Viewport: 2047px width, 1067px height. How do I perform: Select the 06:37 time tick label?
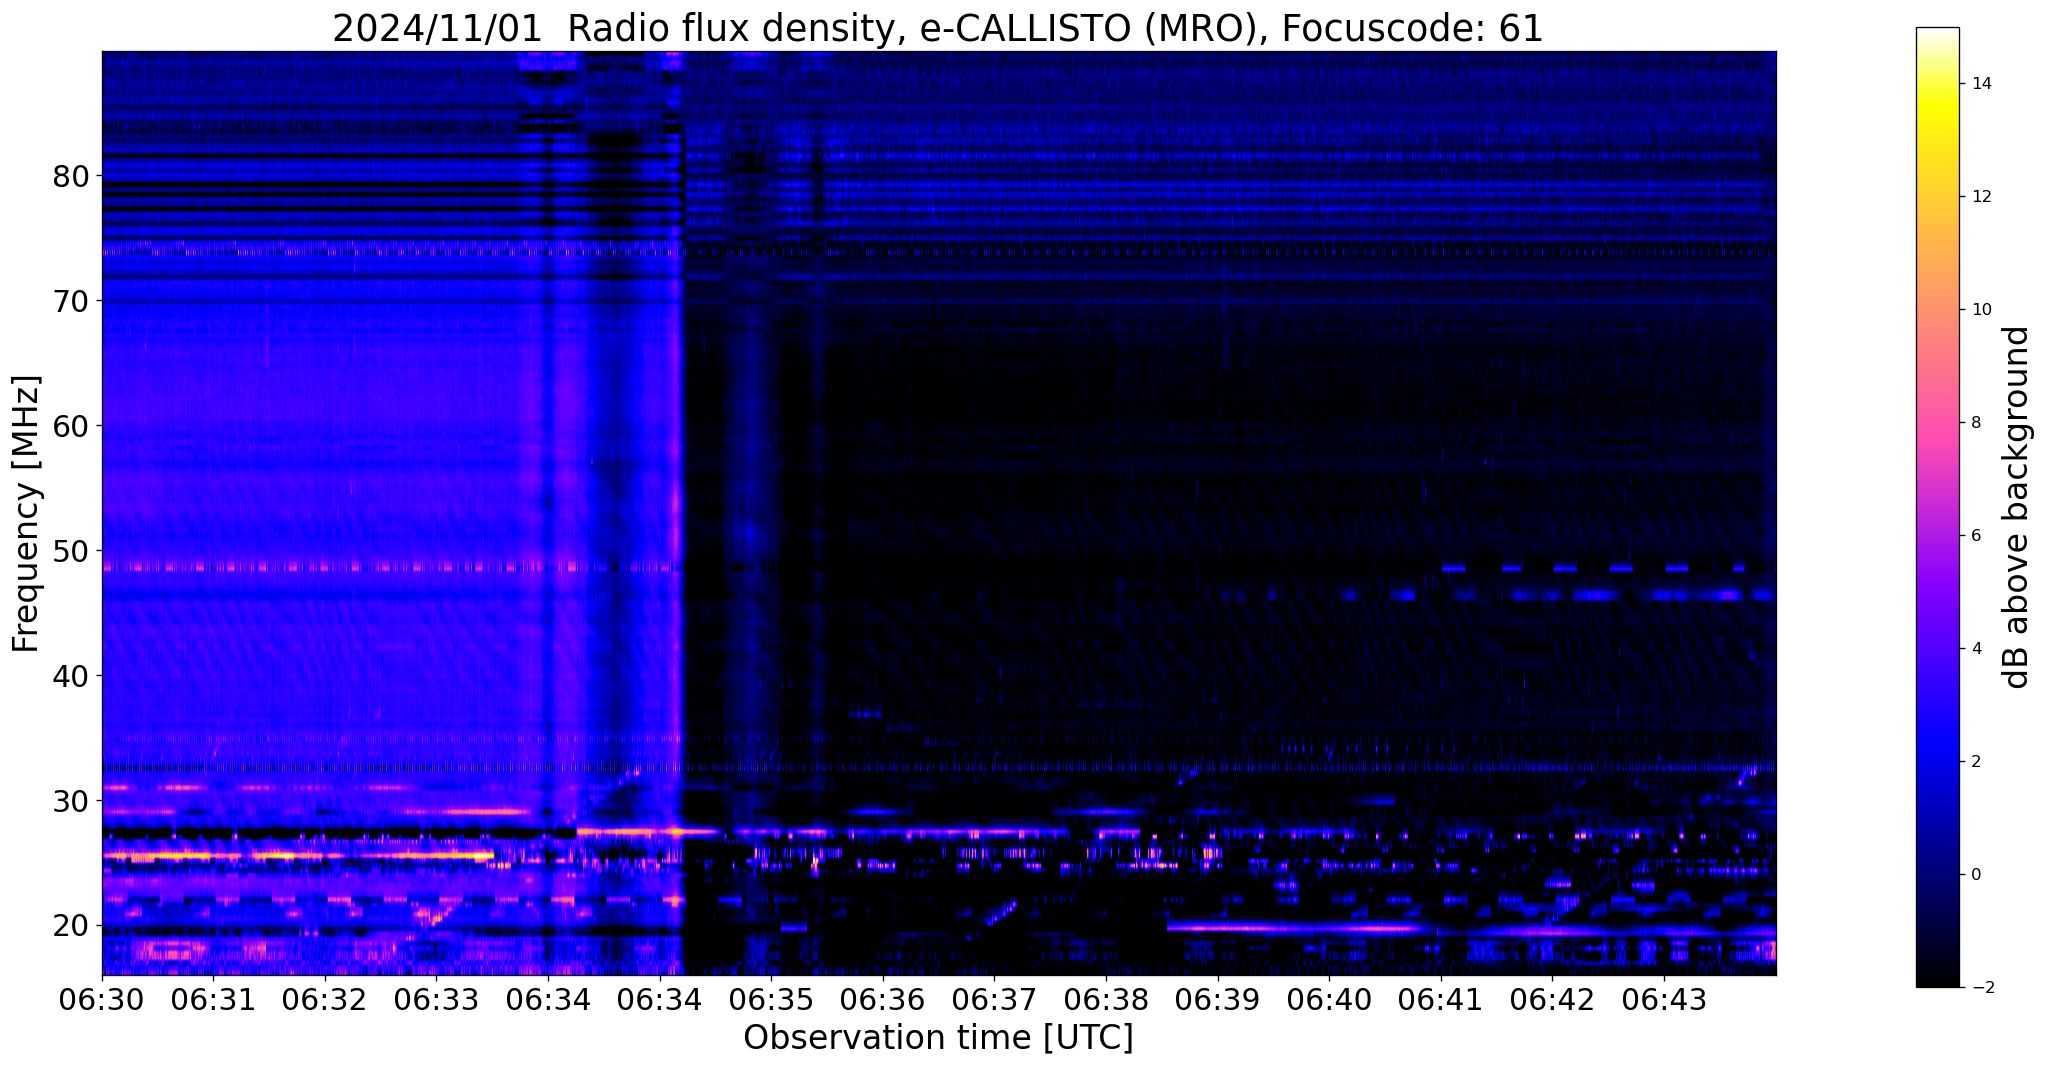(x=994, y=999)
